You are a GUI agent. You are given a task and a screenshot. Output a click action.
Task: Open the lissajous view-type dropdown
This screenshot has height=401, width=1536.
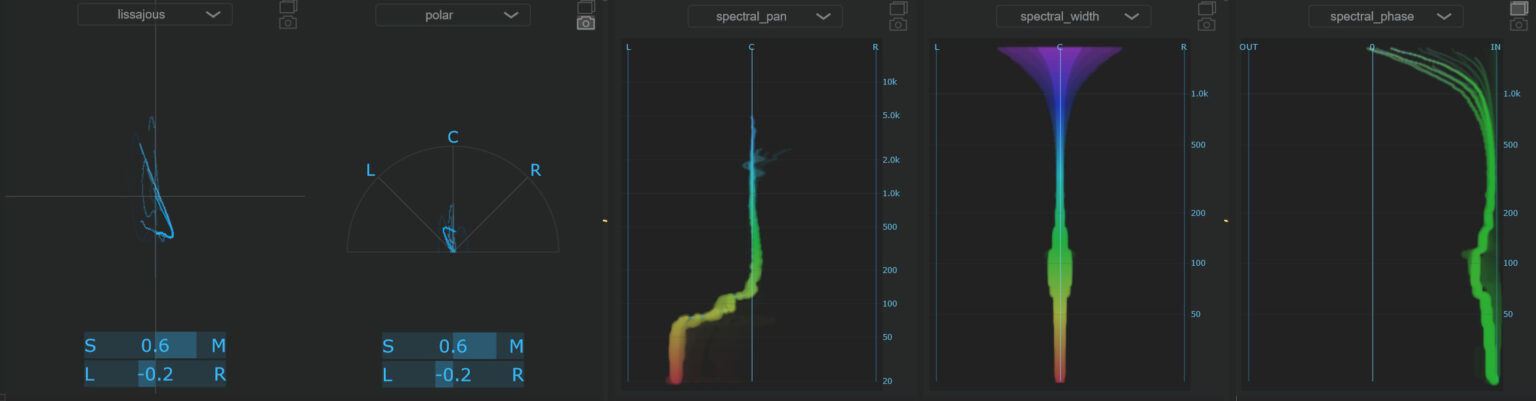click(155, 15)
